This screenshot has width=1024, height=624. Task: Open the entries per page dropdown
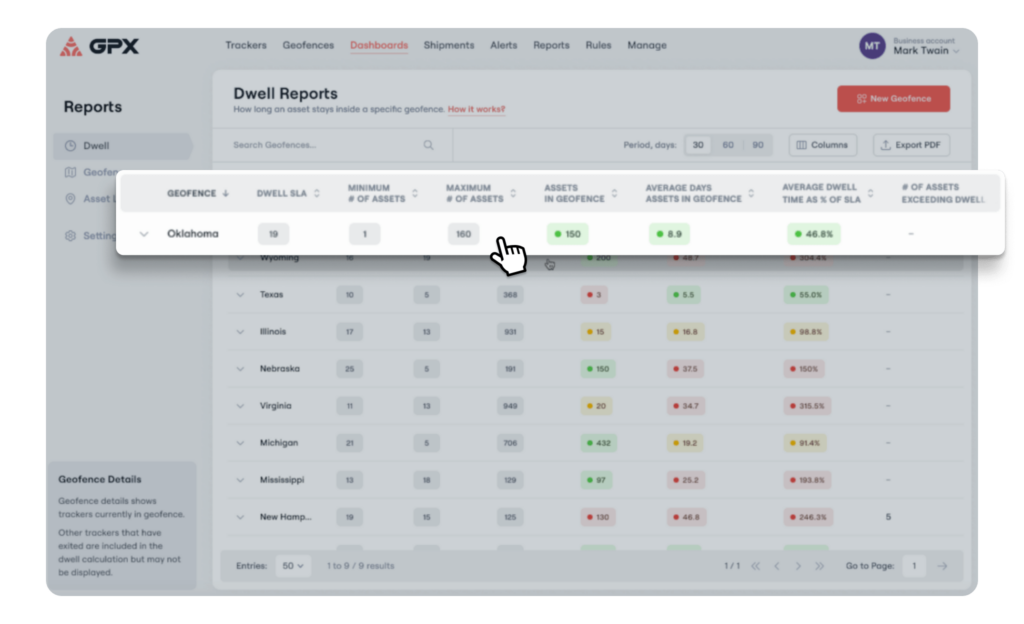pyautogui.click(x=293, y=566)
